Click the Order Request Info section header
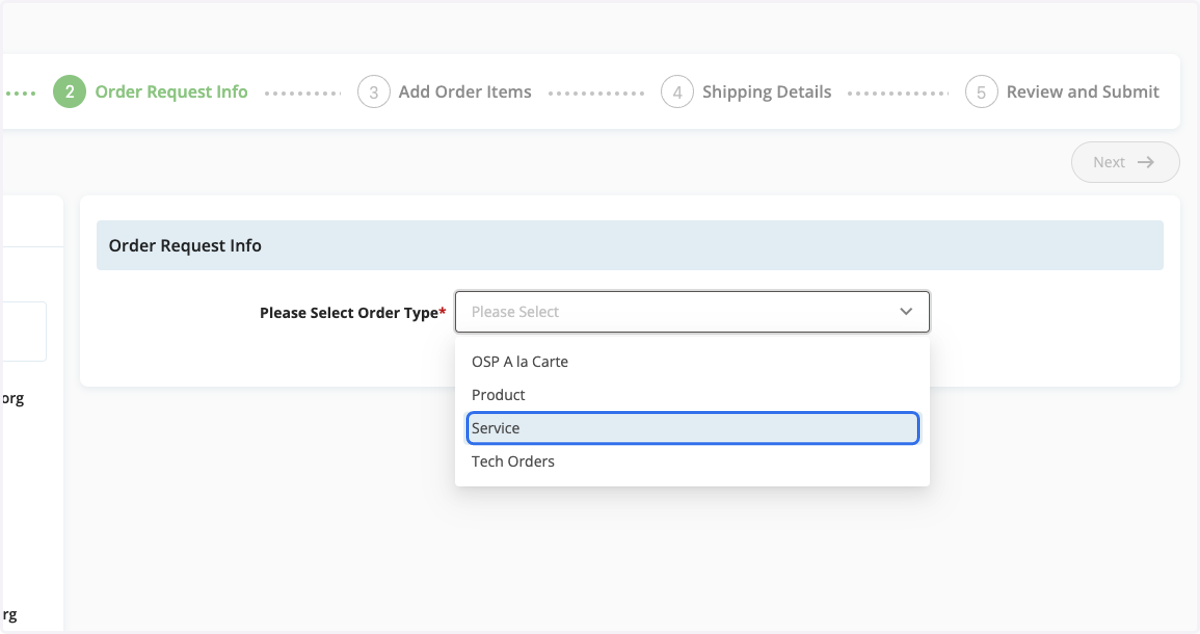Screen dimensions: 1200x634 pyautogui.click(x=630, y=245)
